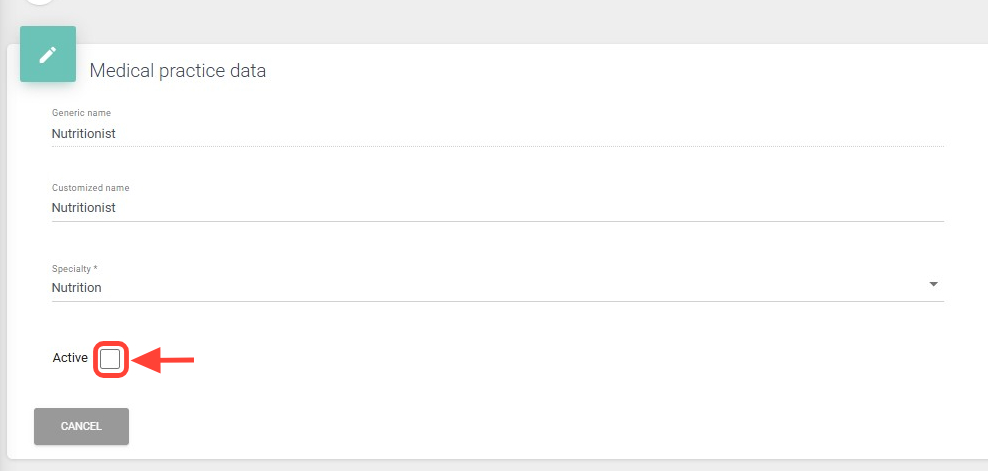The width and height of the screenshot is (988, 471).
Task: Click empty card area right of CANCEL
Action: point(500,426)
